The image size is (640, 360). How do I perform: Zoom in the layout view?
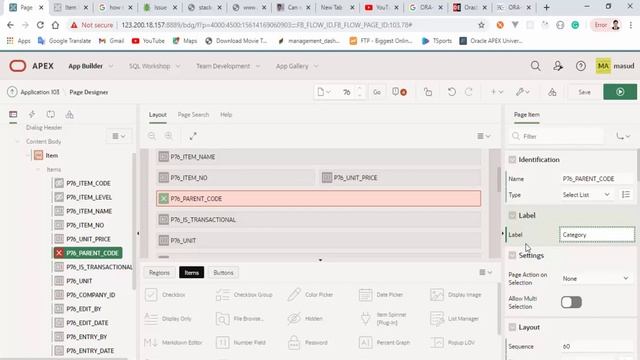tap(168, 136)
